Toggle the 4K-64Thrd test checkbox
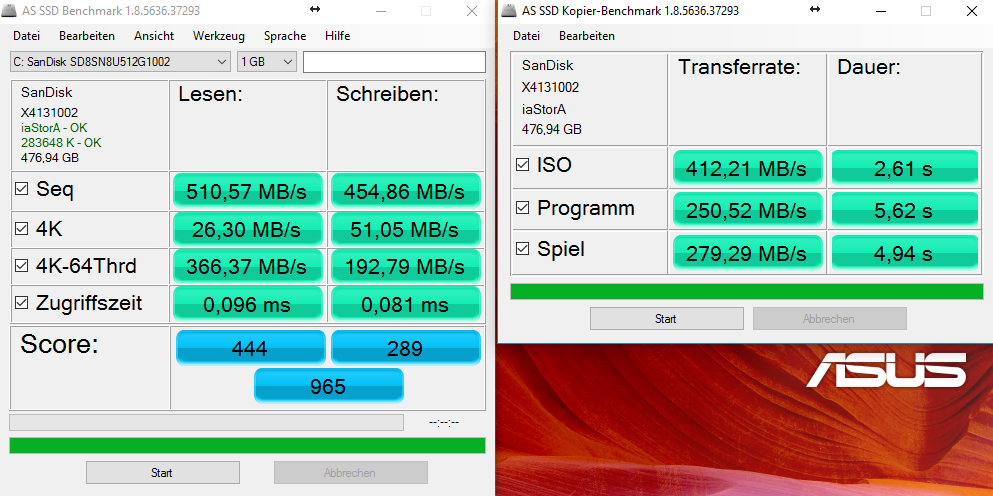Screen dimensions: 993x496 tap(21, 266)
